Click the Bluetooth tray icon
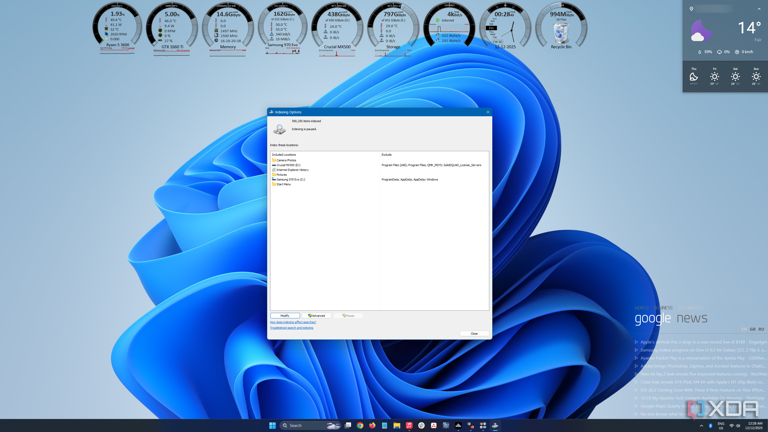Screen dimensions: 768x432 711,426
